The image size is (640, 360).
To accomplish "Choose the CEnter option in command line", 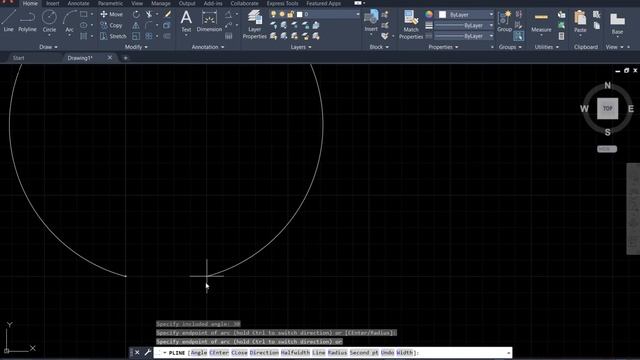I will 219,353.
